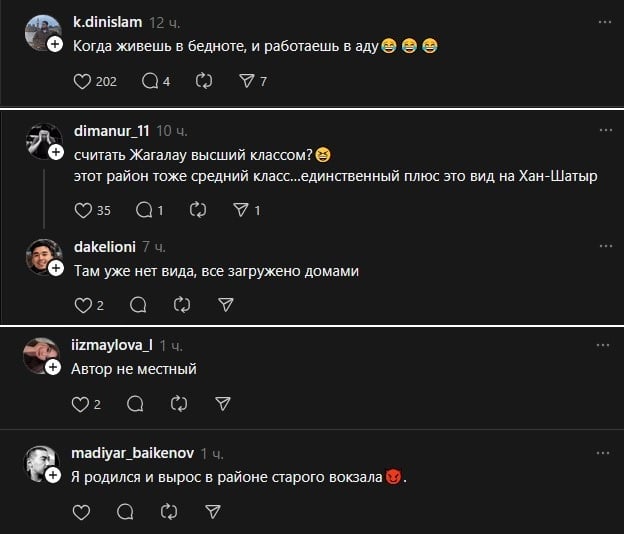The height and width of the screenshot is (534, 624).
Task: Click iizmaylova_l's profile picture
Action: coord(43,354)
